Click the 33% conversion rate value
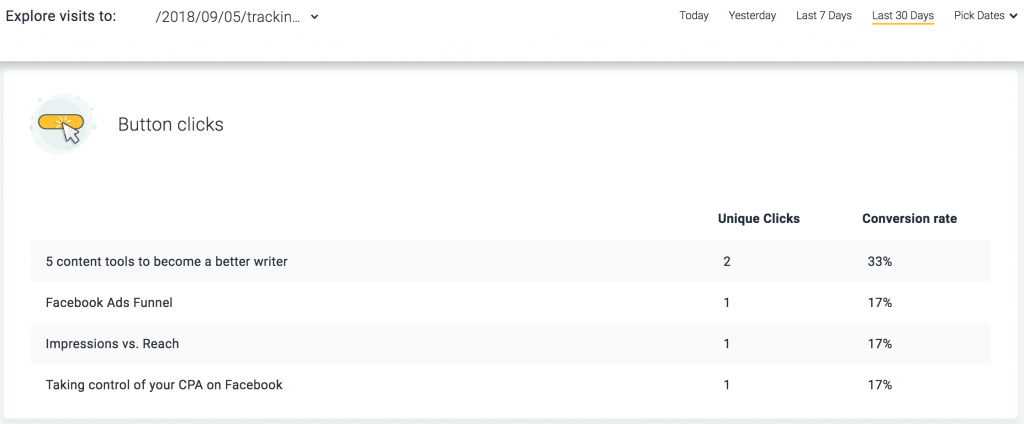Image resolution: width=1024 pixels, height=424 pixels. coord(880,261)
